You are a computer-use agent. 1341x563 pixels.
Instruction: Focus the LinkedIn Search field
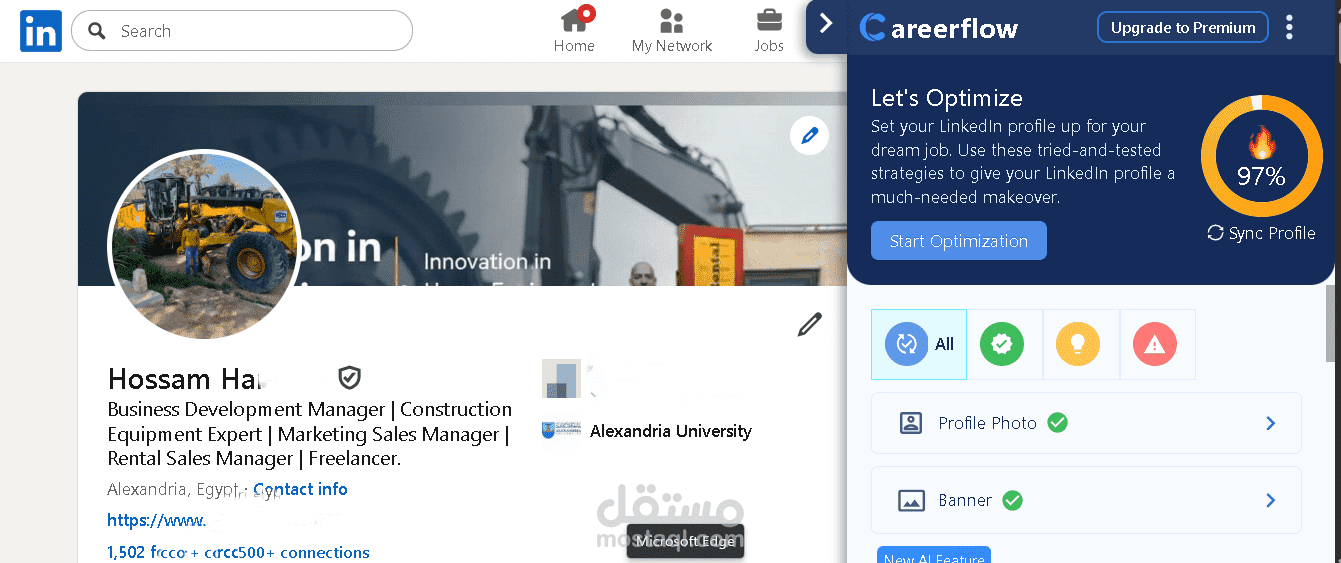coord(242,31)
